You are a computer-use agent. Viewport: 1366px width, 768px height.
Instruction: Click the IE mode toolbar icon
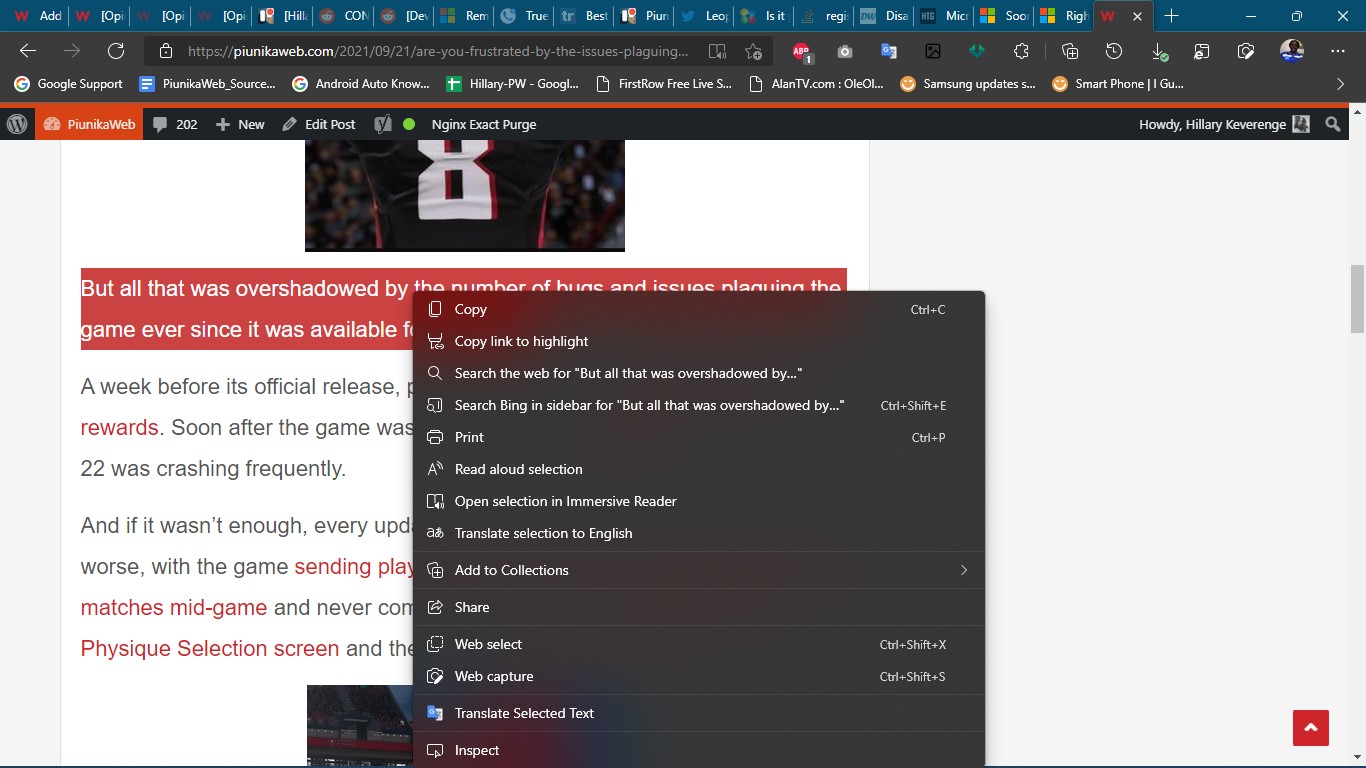[1202, 51]
